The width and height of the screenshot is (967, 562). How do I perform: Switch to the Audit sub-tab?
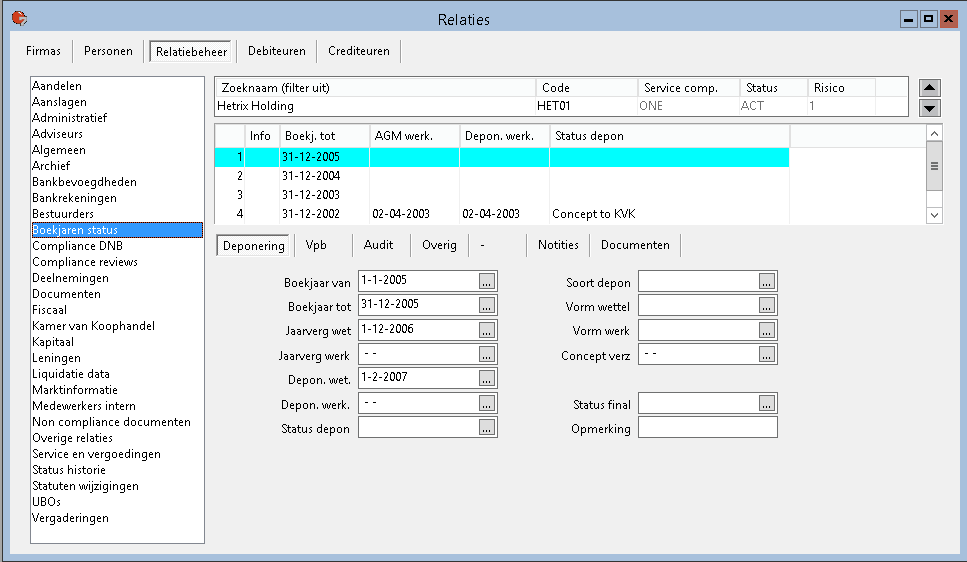tap(379, 245)
